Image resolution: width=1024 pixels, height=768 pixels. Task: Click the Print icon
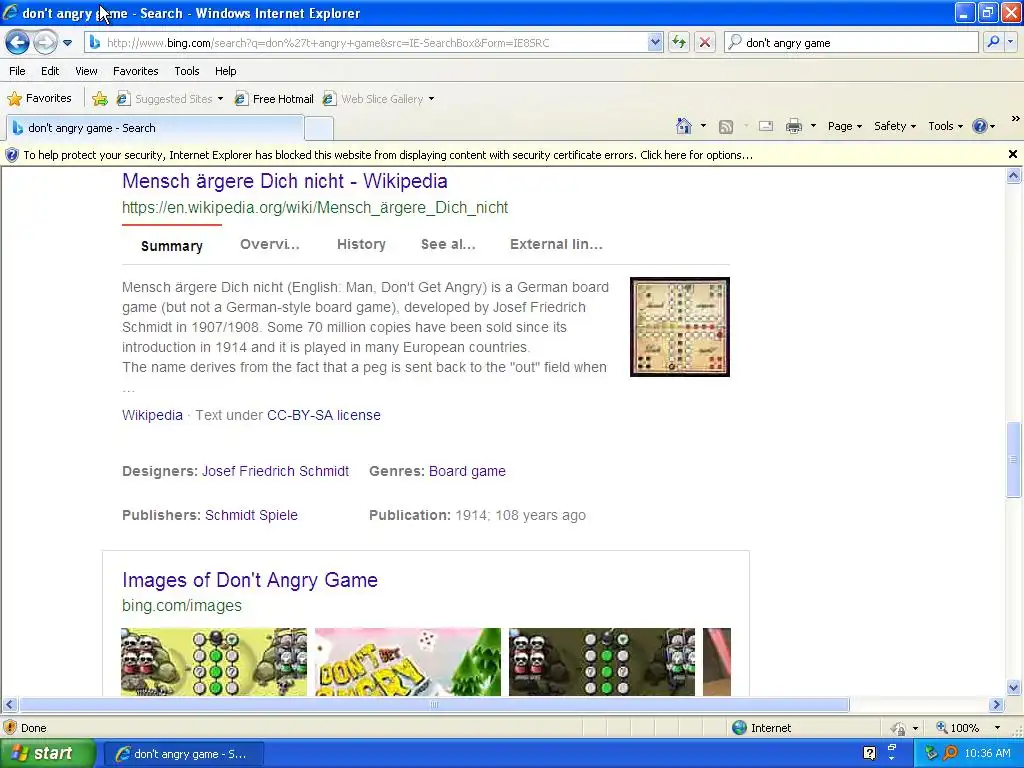point(793,126)
